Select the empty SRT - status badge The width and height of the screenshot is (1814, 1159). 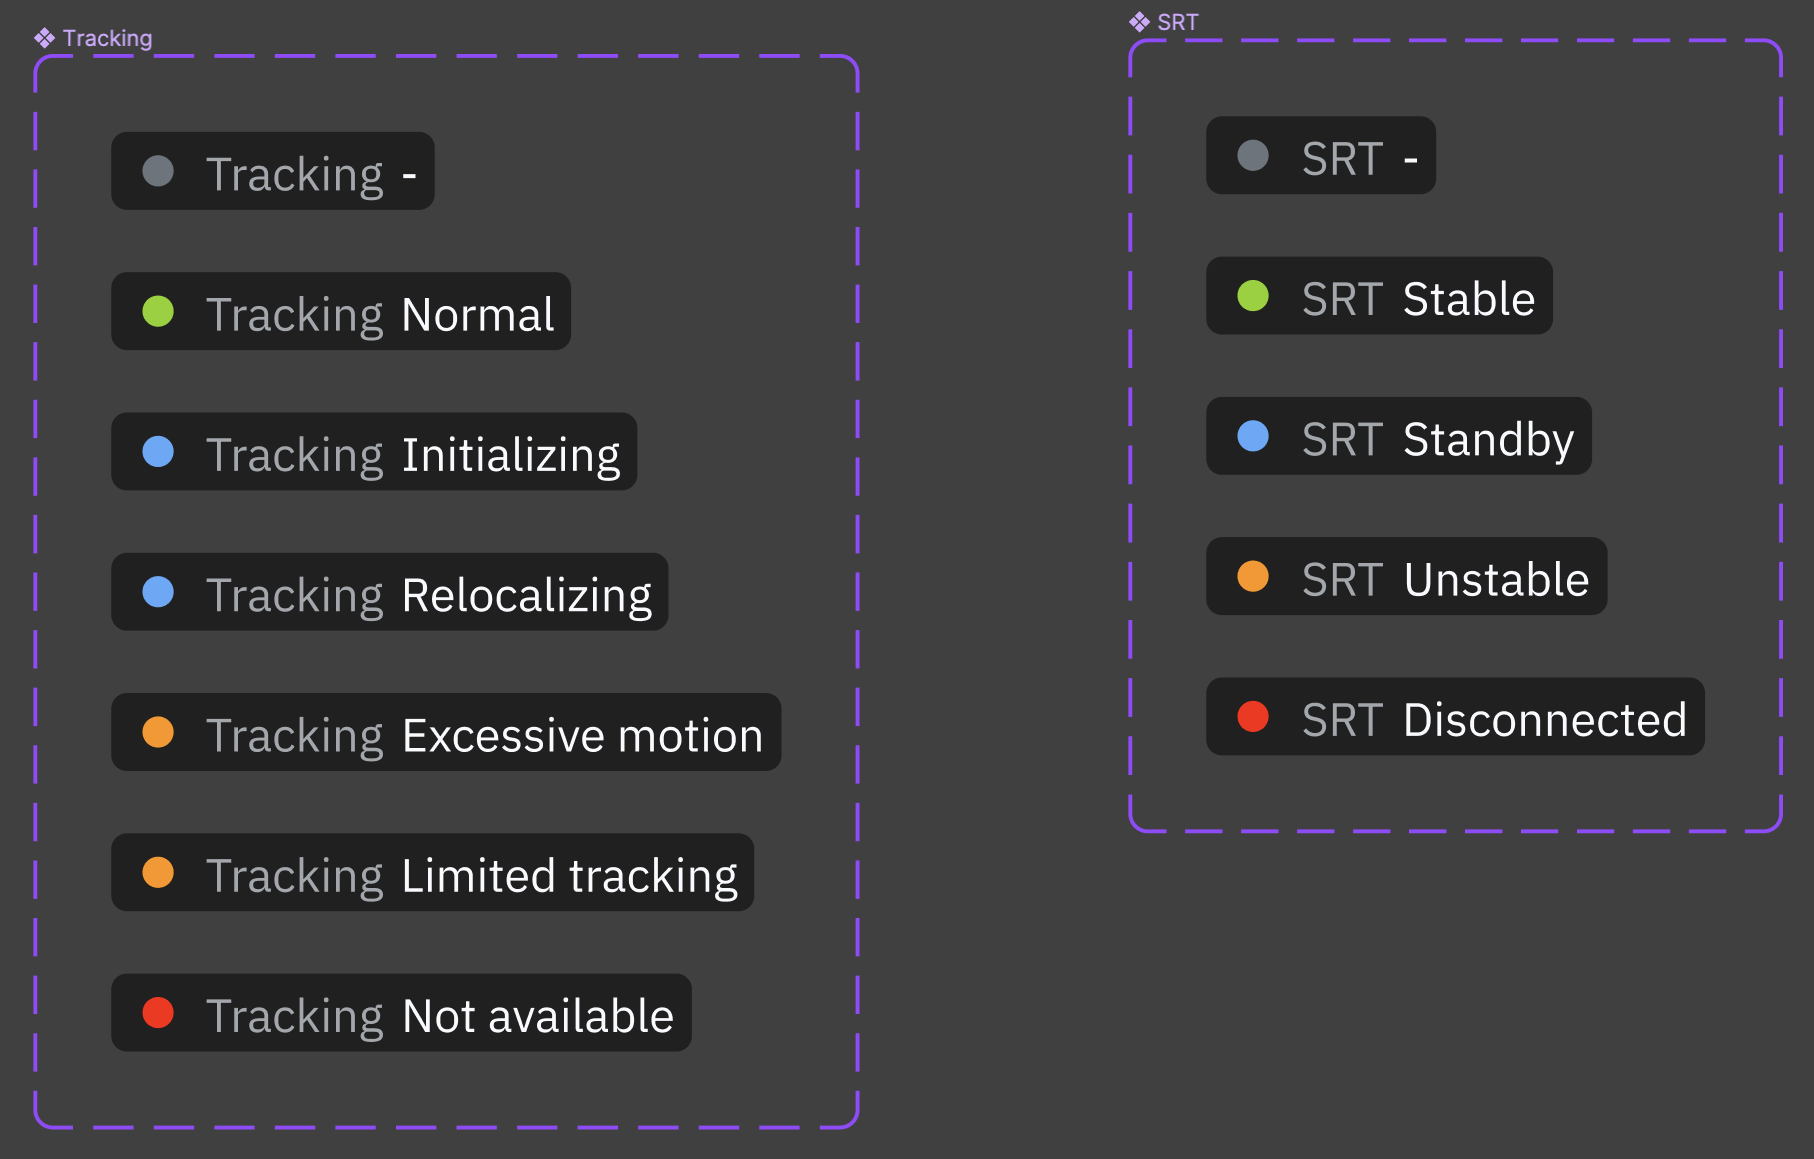coord(1320,156)
